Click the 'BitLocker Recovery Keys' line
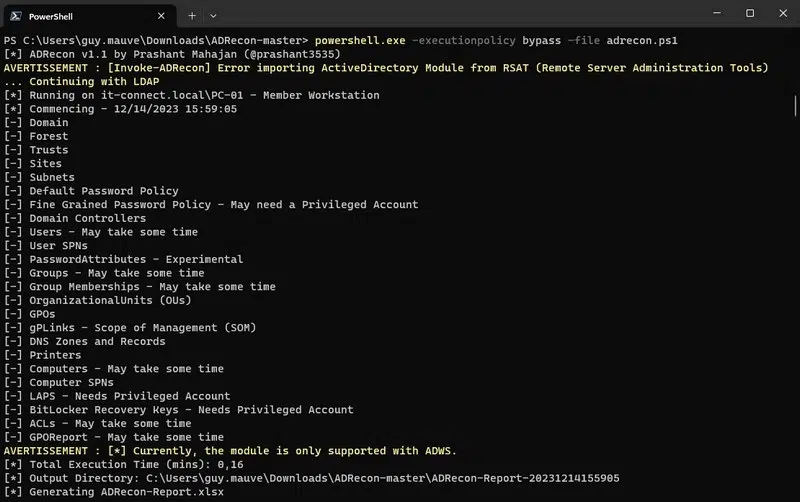 179,410
